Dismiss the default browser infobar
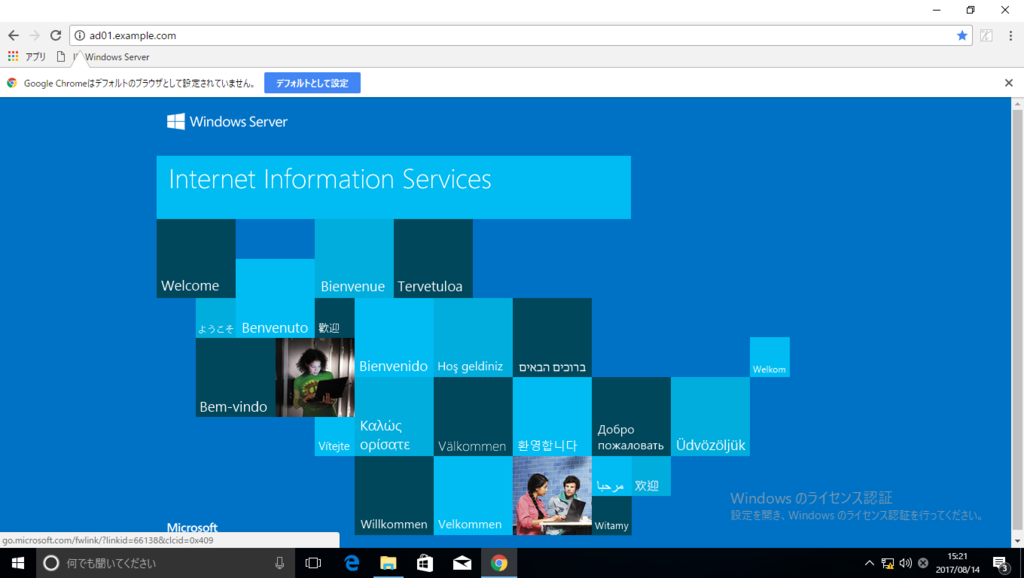The width and height of the screenshot is (1024, 578). (x=1008, y=83)
